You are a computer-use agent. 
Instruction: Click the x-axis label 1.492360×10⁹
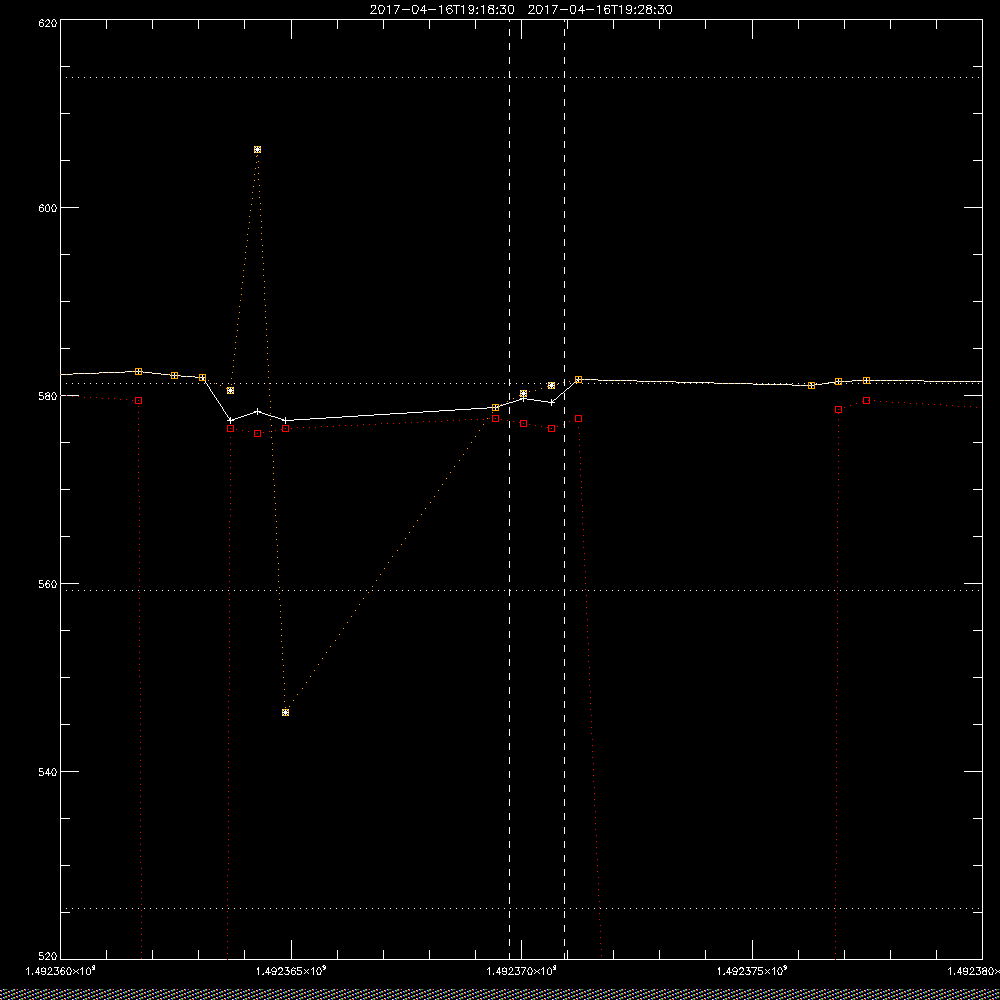click(x=61, y=971)
